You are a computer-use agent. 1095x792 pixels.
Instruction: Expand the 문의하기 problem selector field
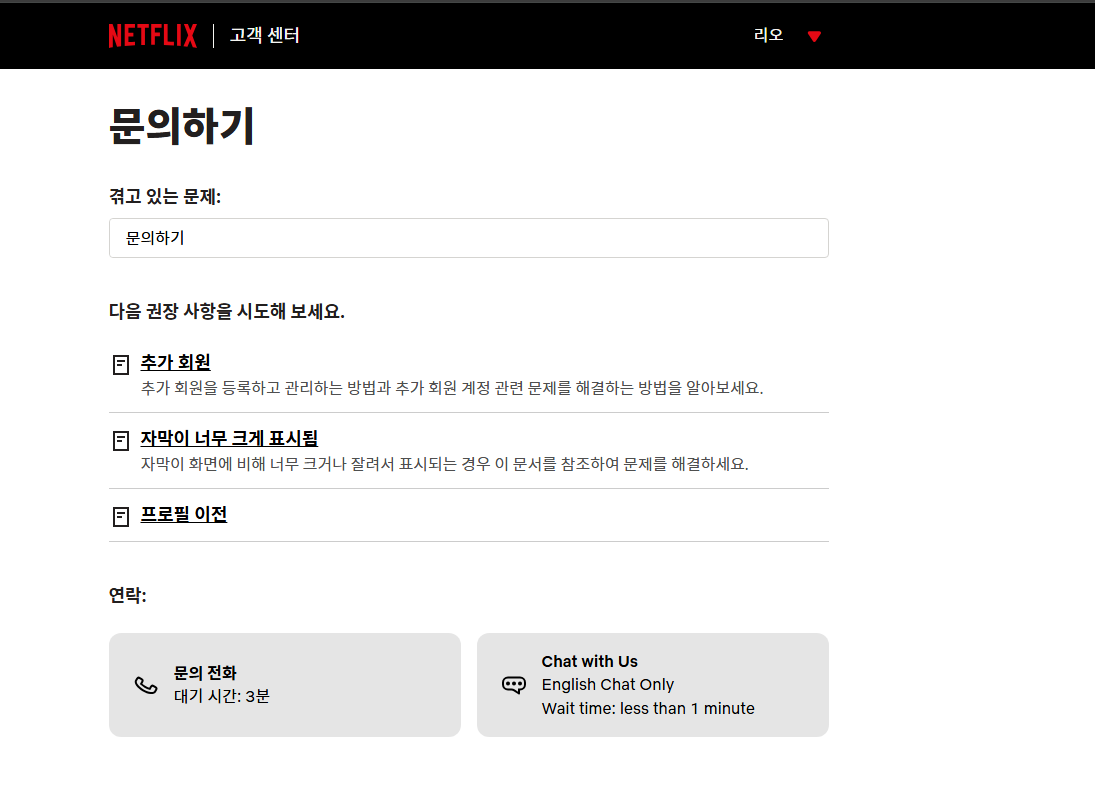click(x=468, y=238)
